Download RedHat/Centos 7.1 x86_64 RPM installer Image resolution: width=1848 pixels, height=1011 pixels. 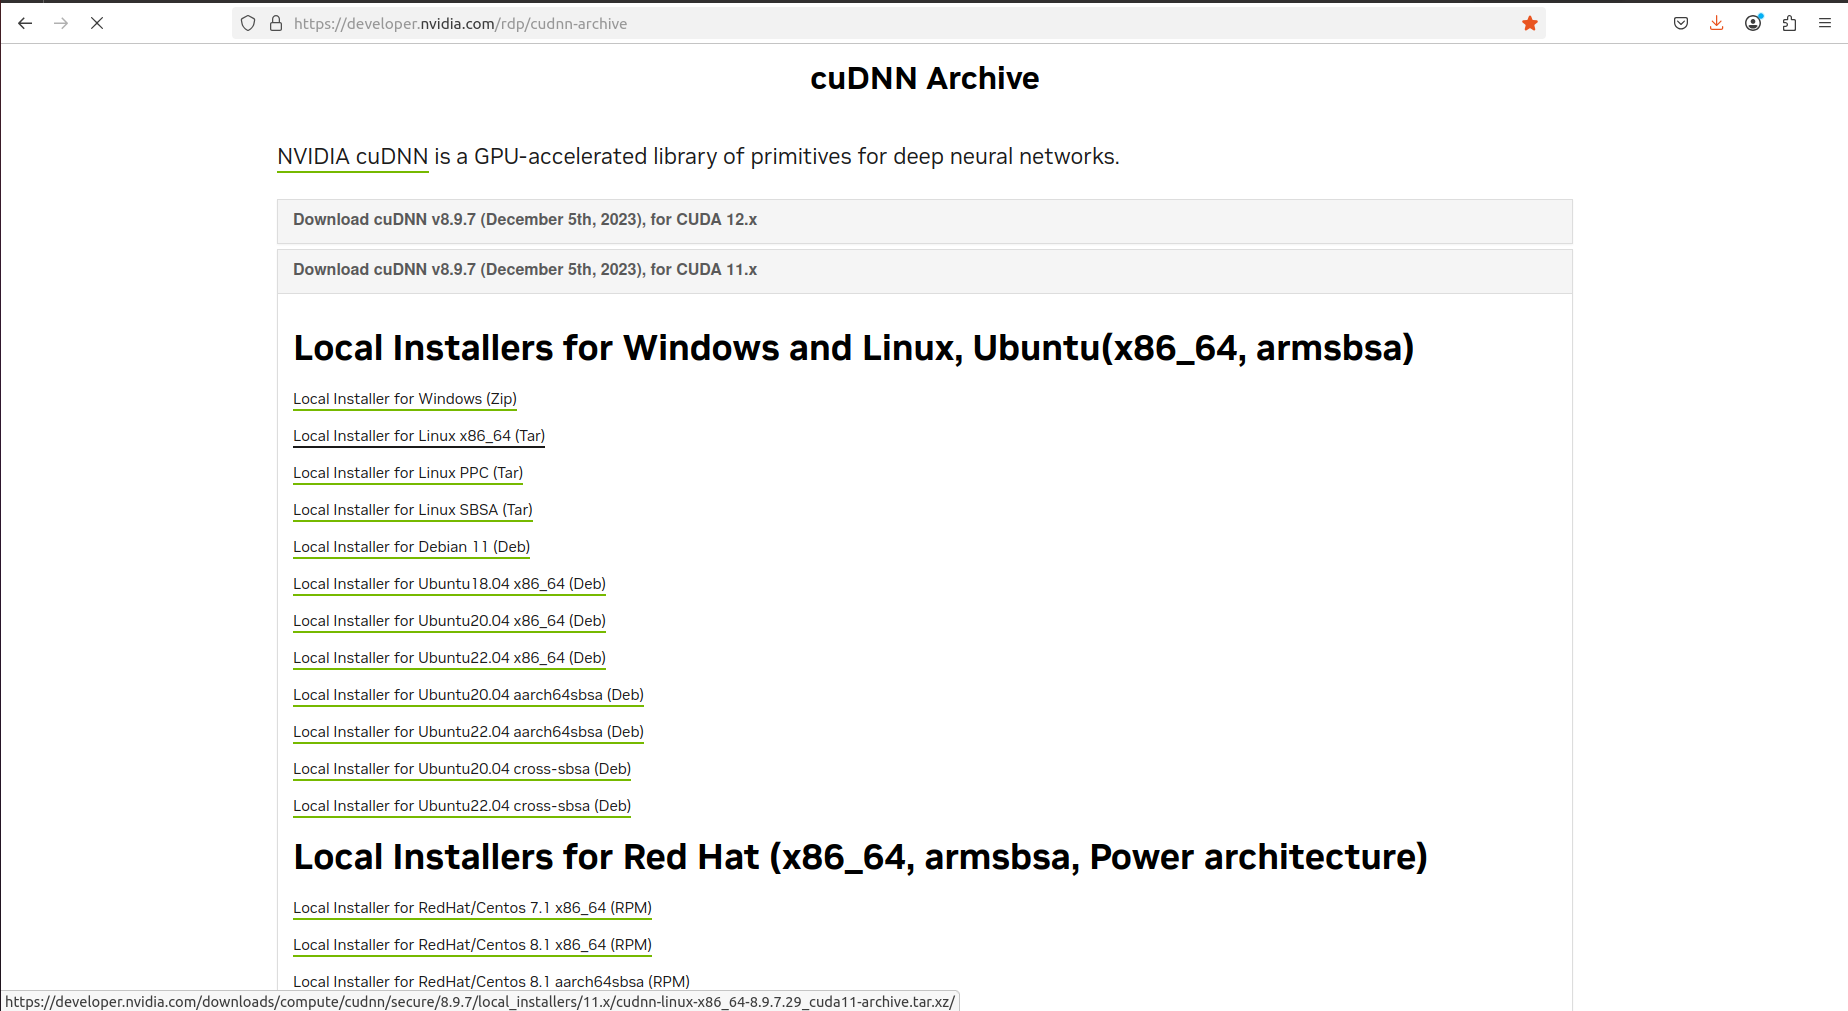(472, 908)
